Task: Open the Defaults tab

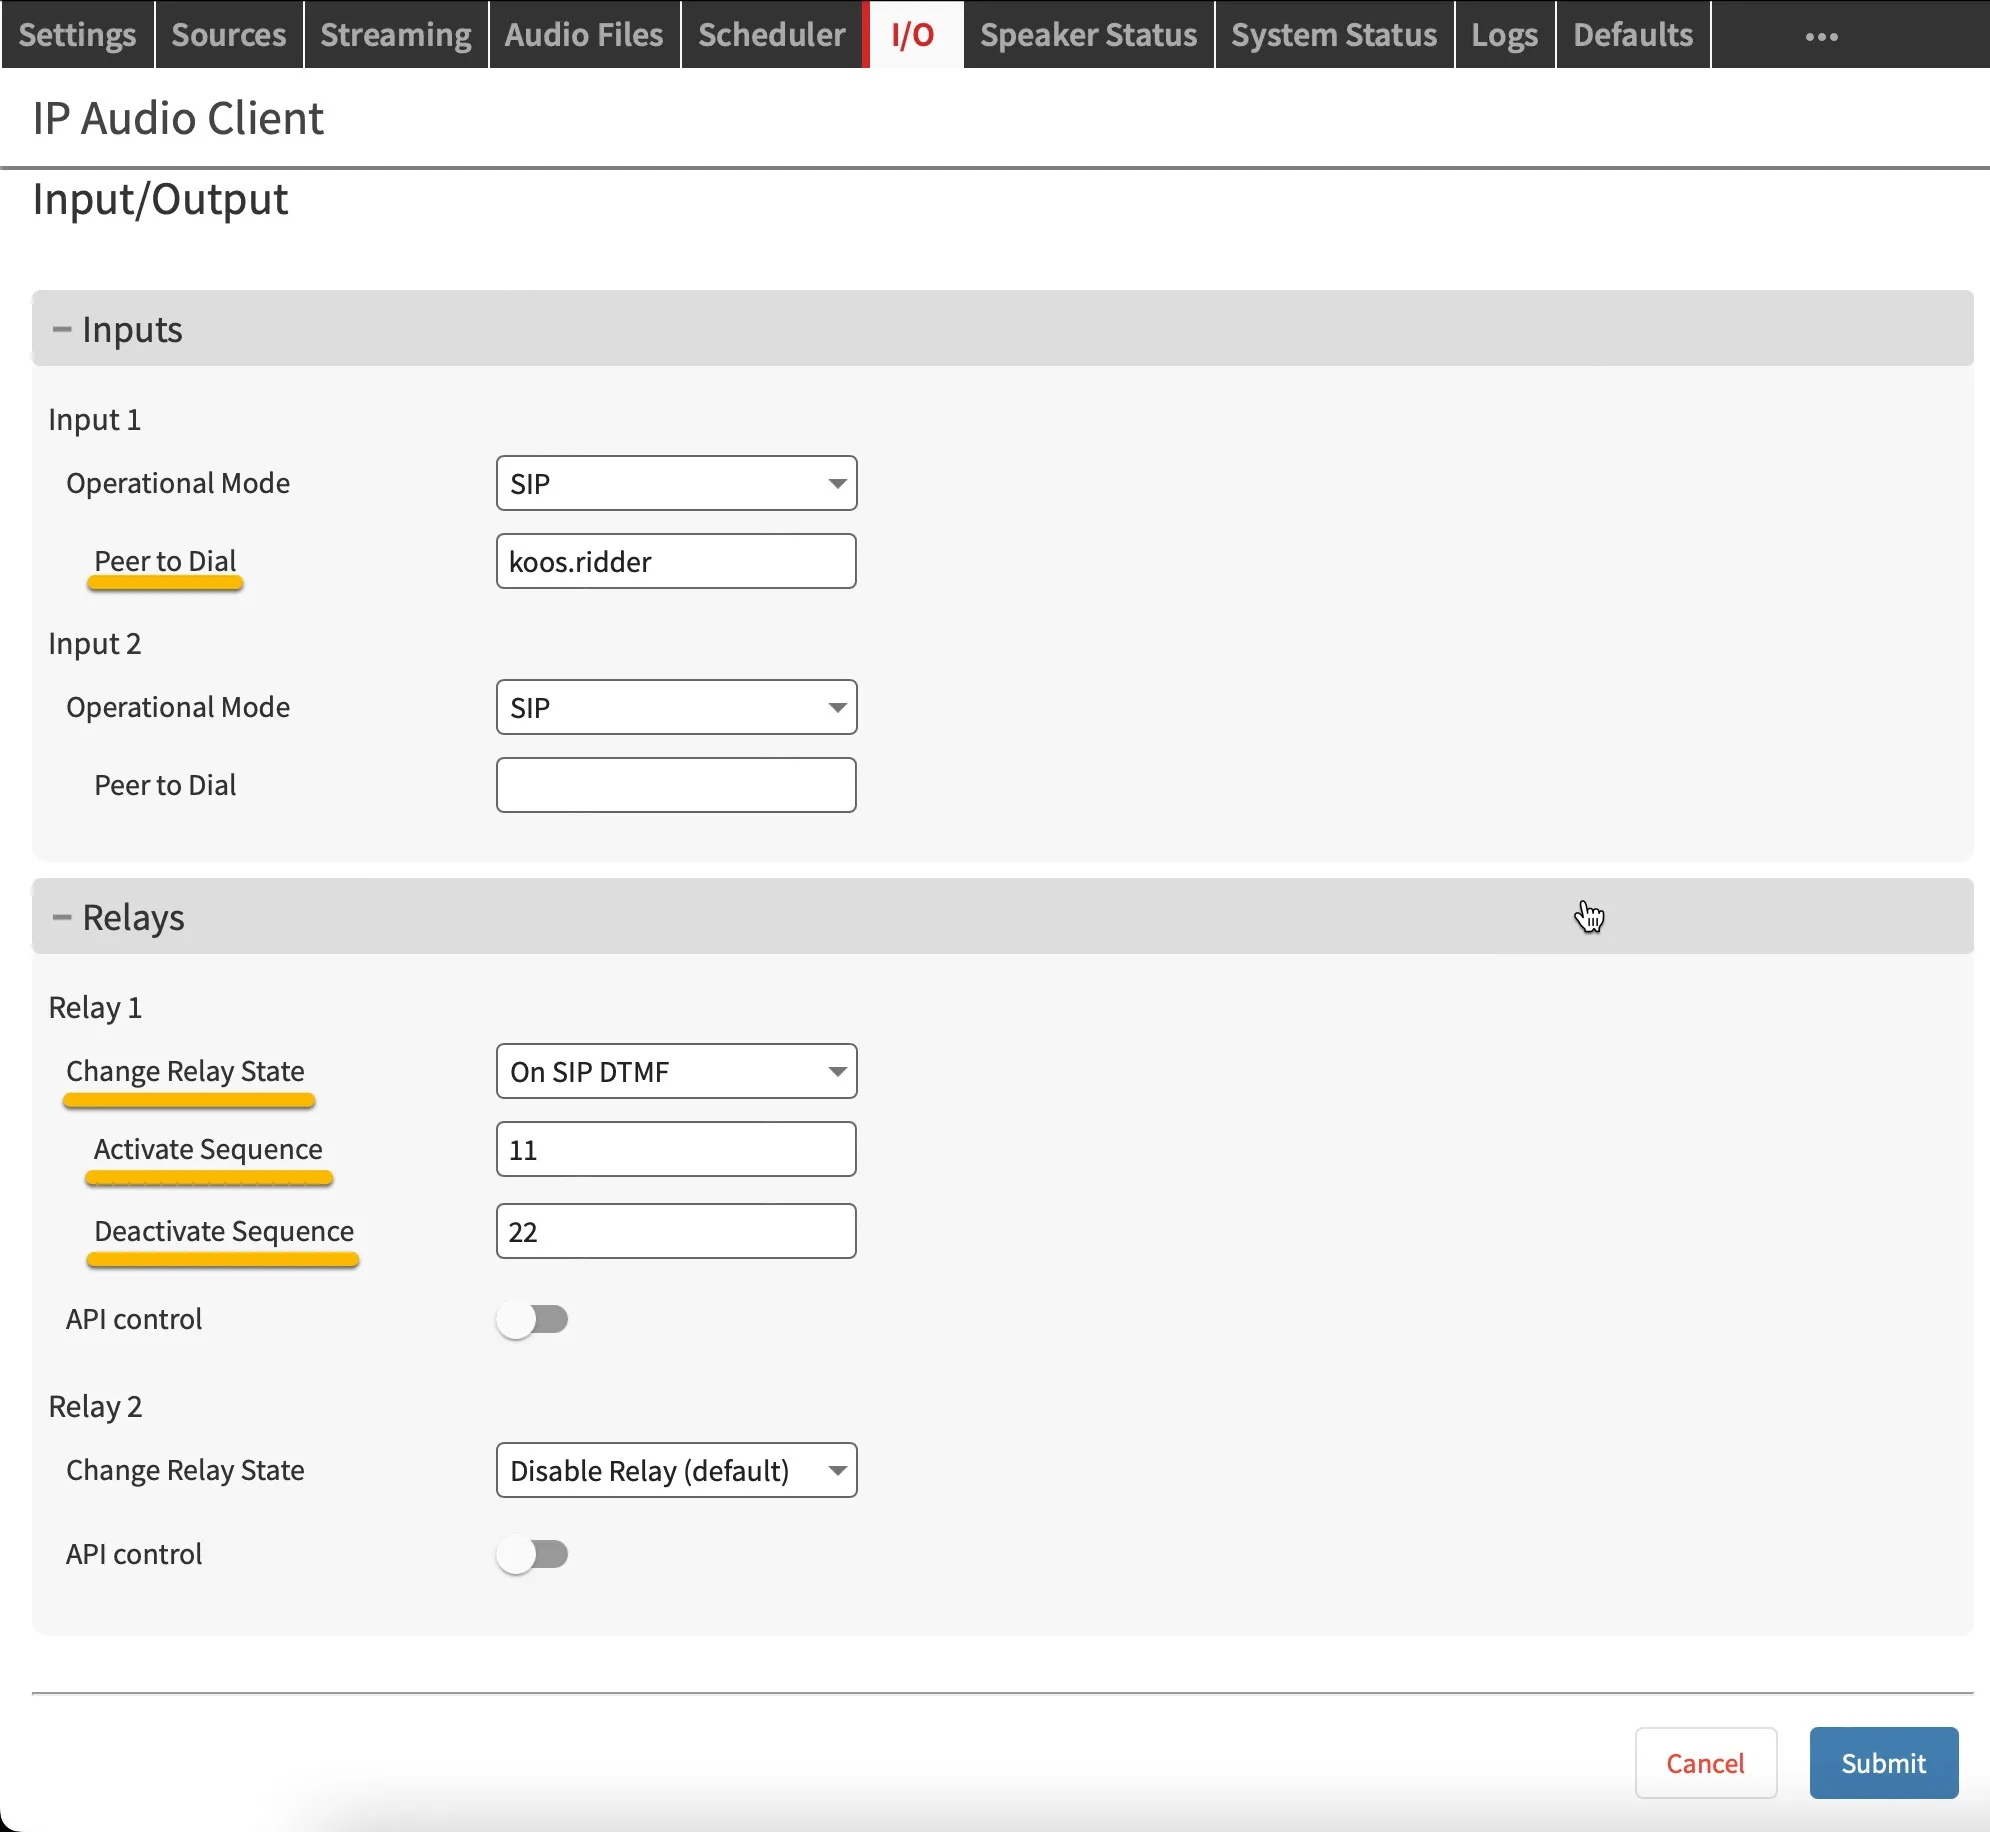Action: click(1633, 35)
